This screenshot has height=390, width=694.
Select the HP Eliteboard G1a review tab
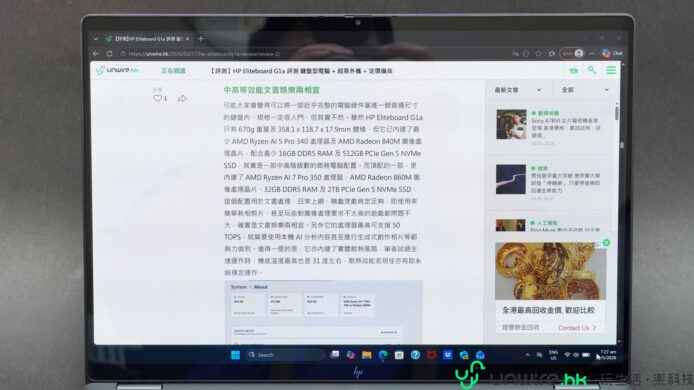click(x=148, y=39)
